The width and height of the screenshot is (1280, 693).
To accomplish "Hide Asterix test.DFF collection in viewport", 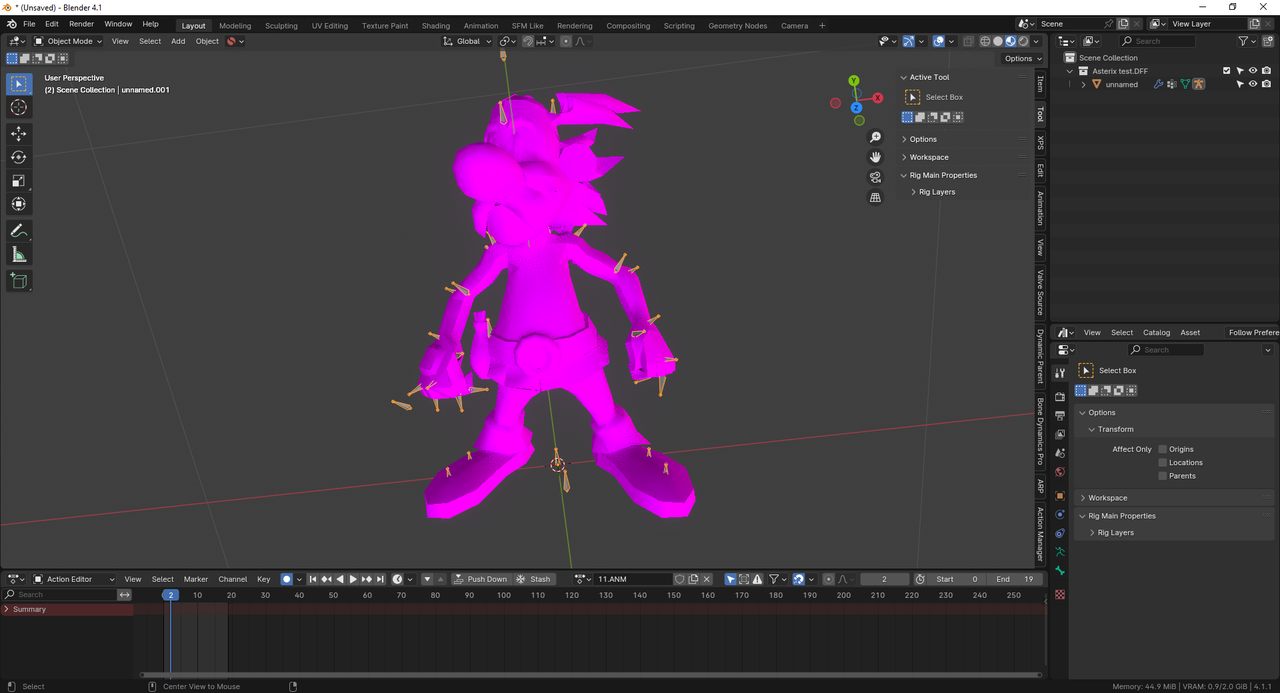I will pyautogui.click(x=1253, y=71).
